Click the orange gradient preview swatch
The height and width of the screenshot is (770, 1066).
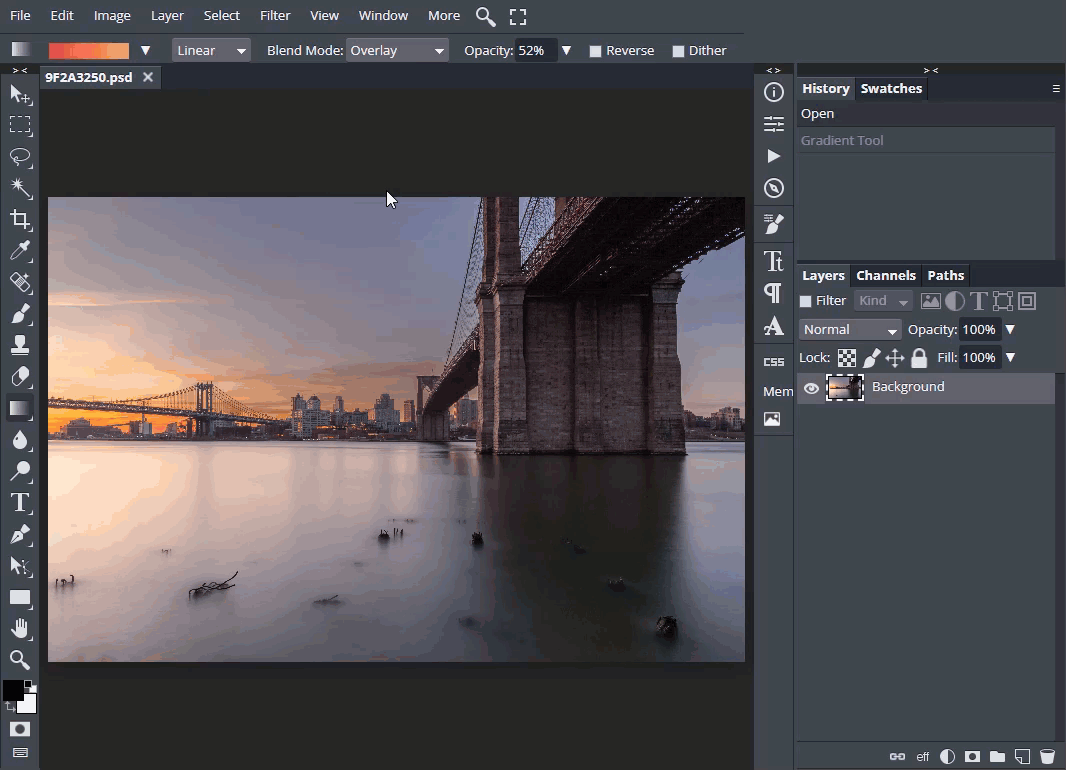(x=89, y=50)
